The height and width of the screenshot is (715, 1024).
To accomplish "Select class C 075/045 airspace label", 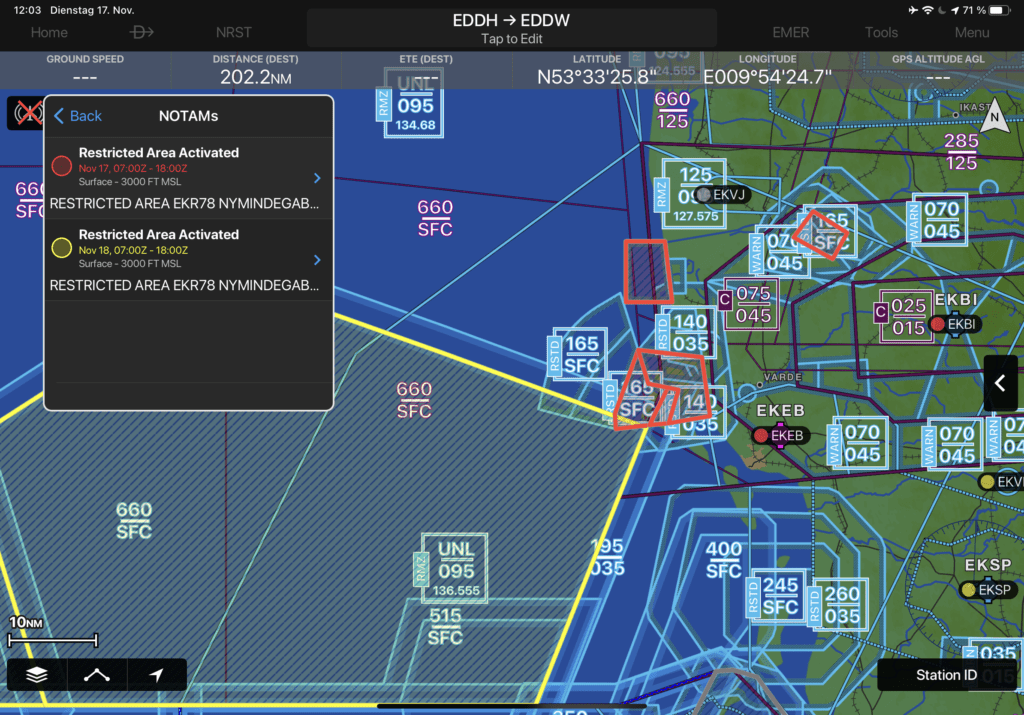I will (x=748, y=305).
